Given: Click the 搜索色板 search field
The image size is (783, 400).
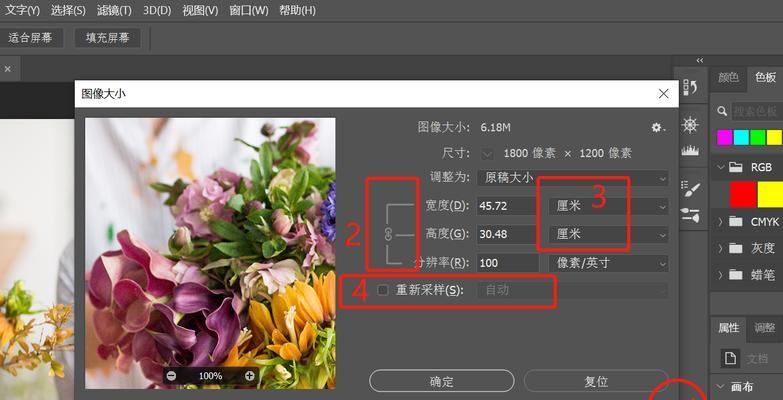Looking at the screenshot, I should point(757,111).
